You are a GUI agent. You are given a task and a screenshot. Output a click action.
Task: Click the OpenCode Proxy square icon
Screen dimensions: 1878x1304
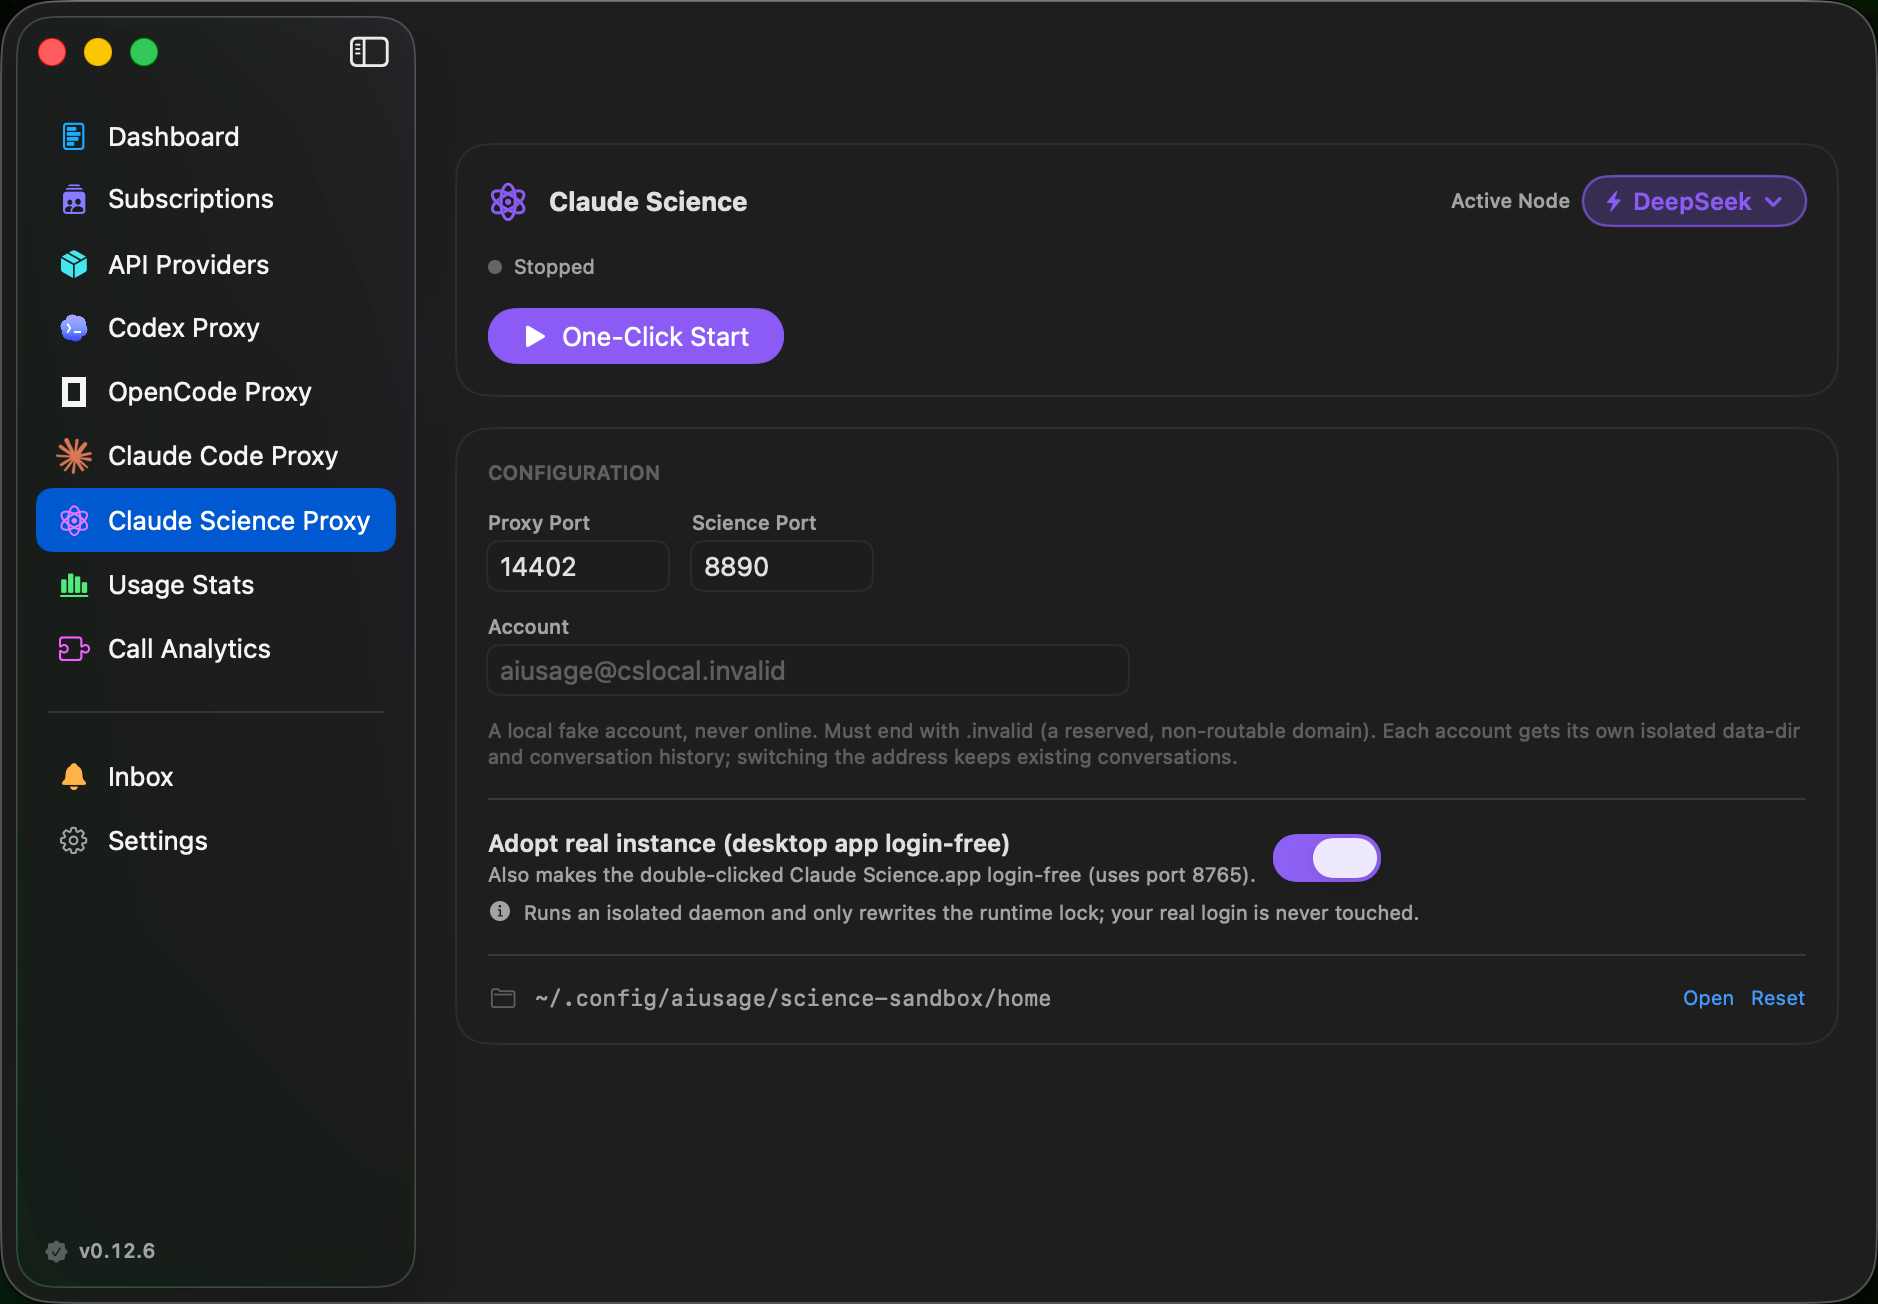(74, 392)
